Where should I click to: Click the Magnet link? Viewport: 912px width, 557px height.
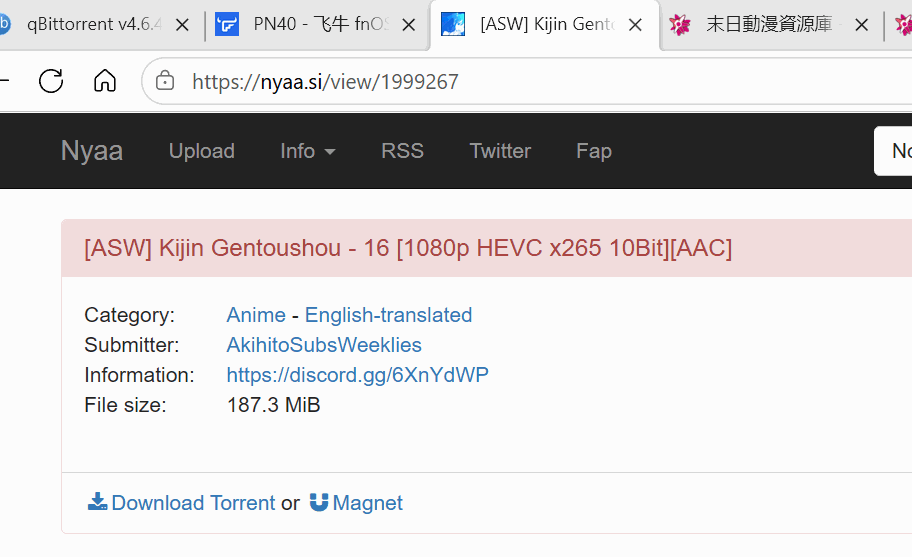point(368,502)
